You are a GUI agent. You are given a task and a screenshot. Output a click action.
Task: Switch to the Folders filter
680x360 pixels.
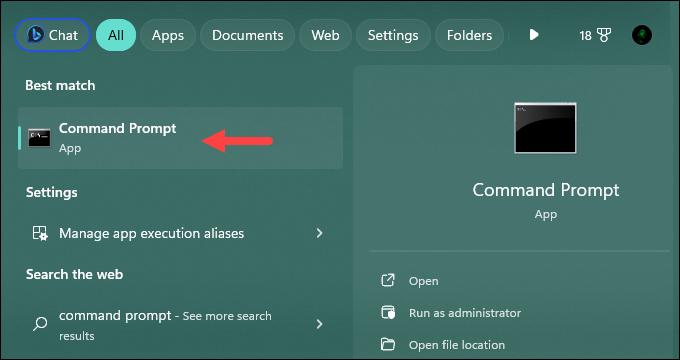[x=469, y=35]
